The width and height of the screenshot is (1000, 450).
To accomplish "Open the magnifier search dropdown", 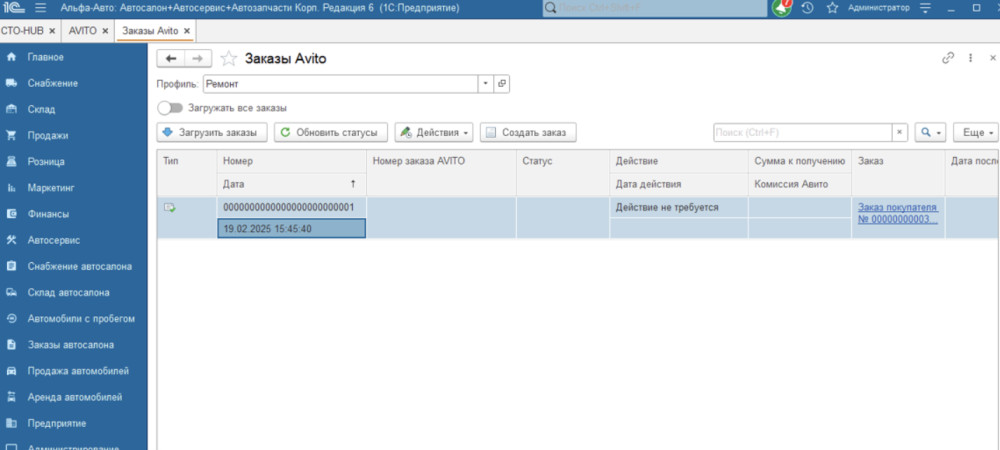I will click(x=930, y=133).
